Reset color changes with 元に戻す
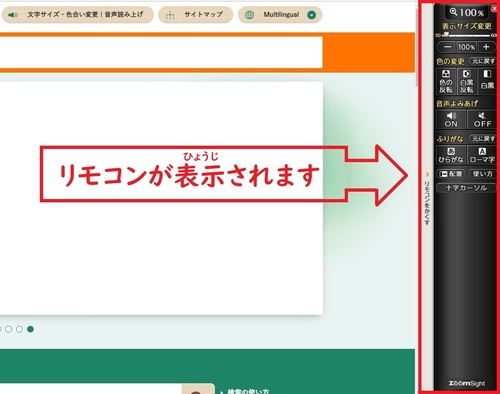The width and height of the screenshot is (500, 394). (483, 61)
